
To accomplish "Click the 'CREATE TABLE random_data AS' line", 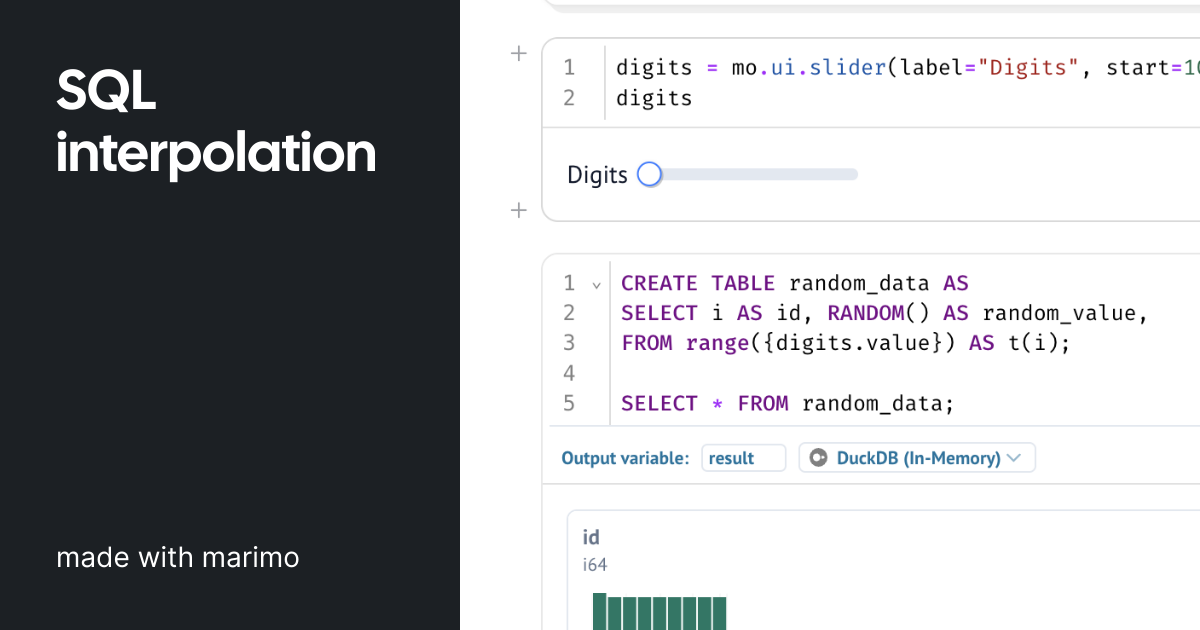I will tap(795, 283).
